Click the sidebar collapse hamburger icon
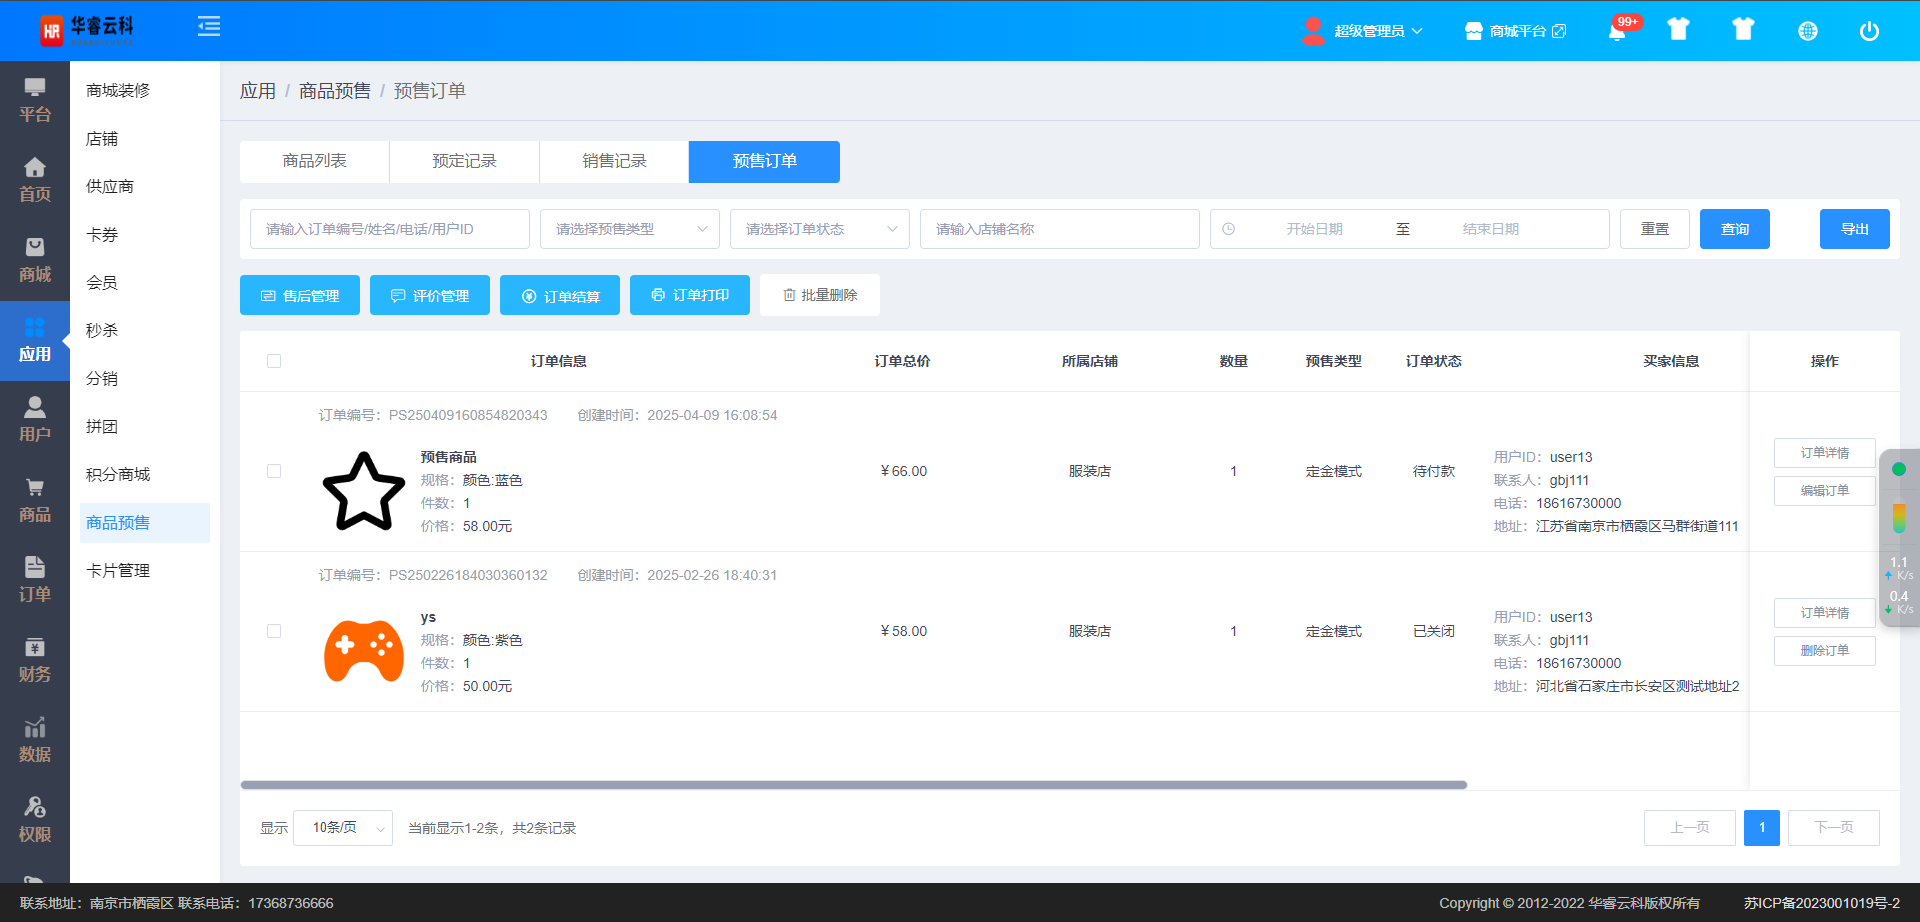Screen dimensions: 1920x922 coord(209,27)
